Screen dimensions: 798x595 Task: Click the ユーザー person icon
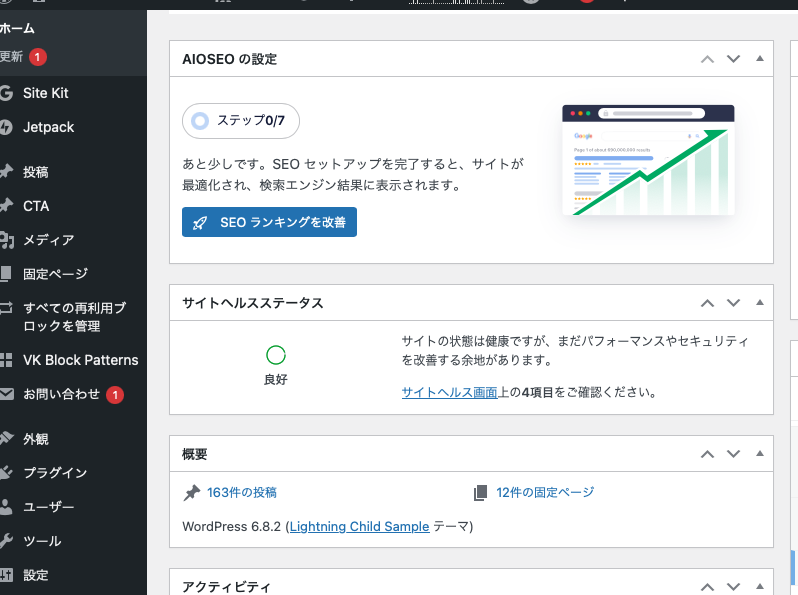click(x=6, y=506)
